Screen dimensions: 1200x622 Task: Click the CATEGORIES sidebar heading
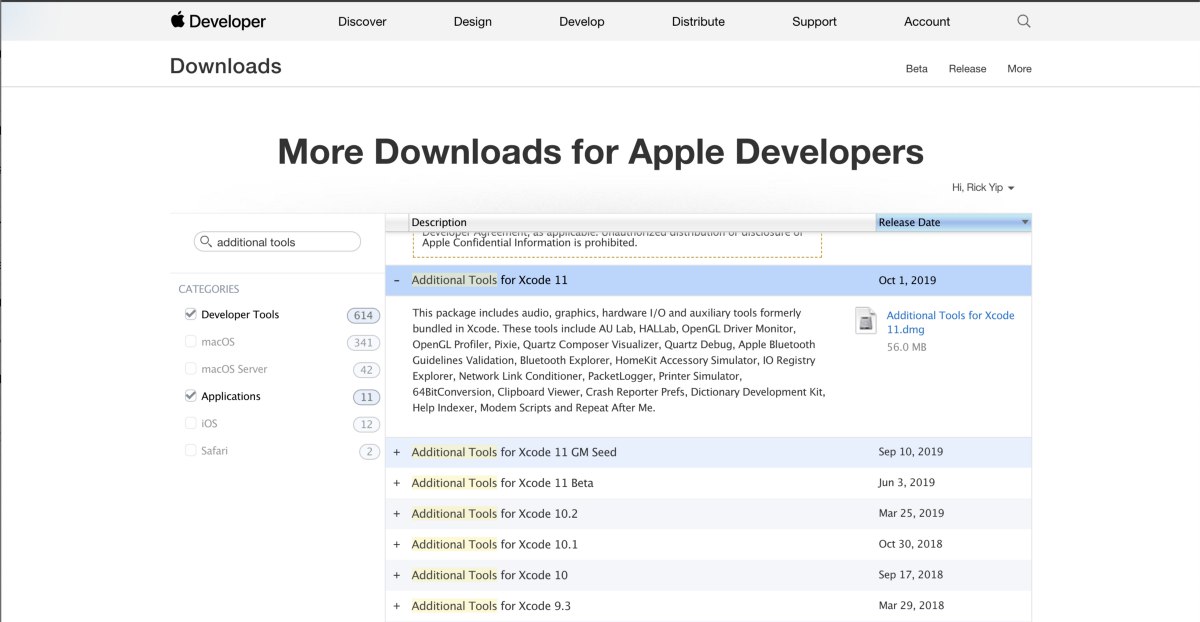(x=209, y=289)
